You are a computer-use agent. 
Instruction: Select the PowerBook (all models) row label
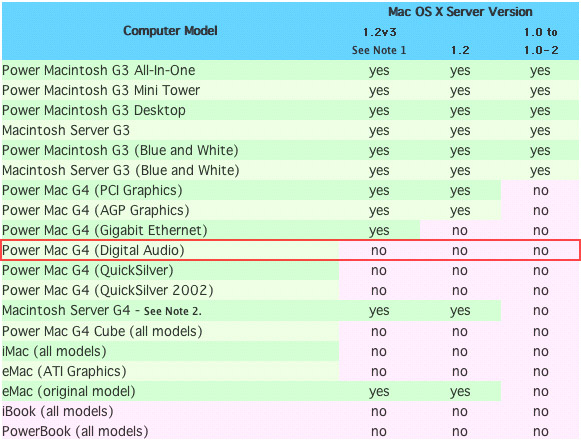pos(75,431)
